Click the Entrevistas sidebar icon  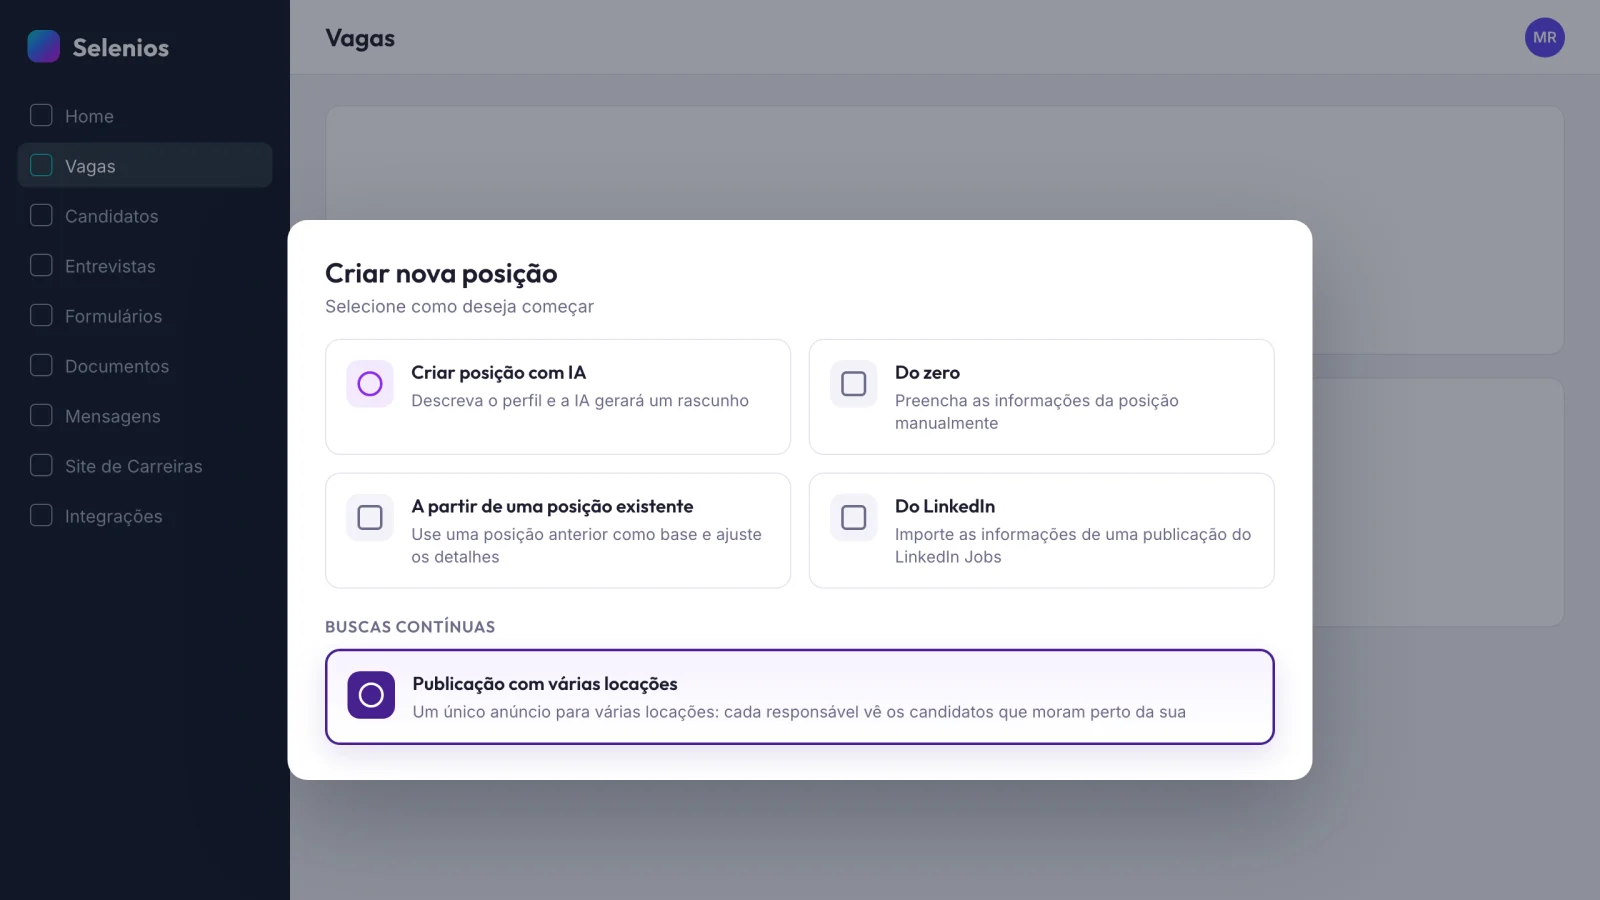tap(41, 265)
